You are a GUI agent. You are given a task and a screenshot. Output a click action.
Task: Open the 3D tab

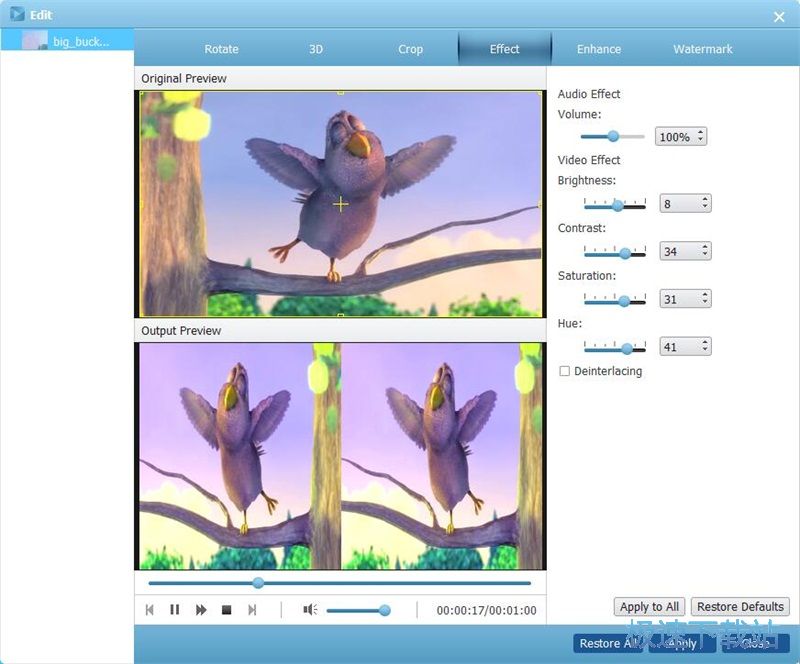[x=316, y=49]
